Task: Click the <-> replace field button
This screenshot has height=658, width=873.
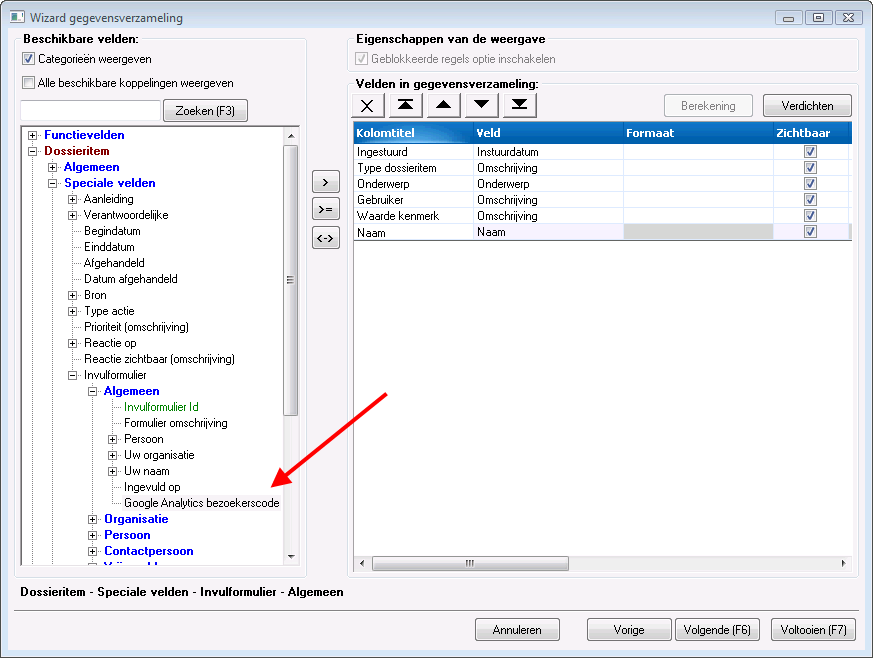Action: tap(326, 238)
